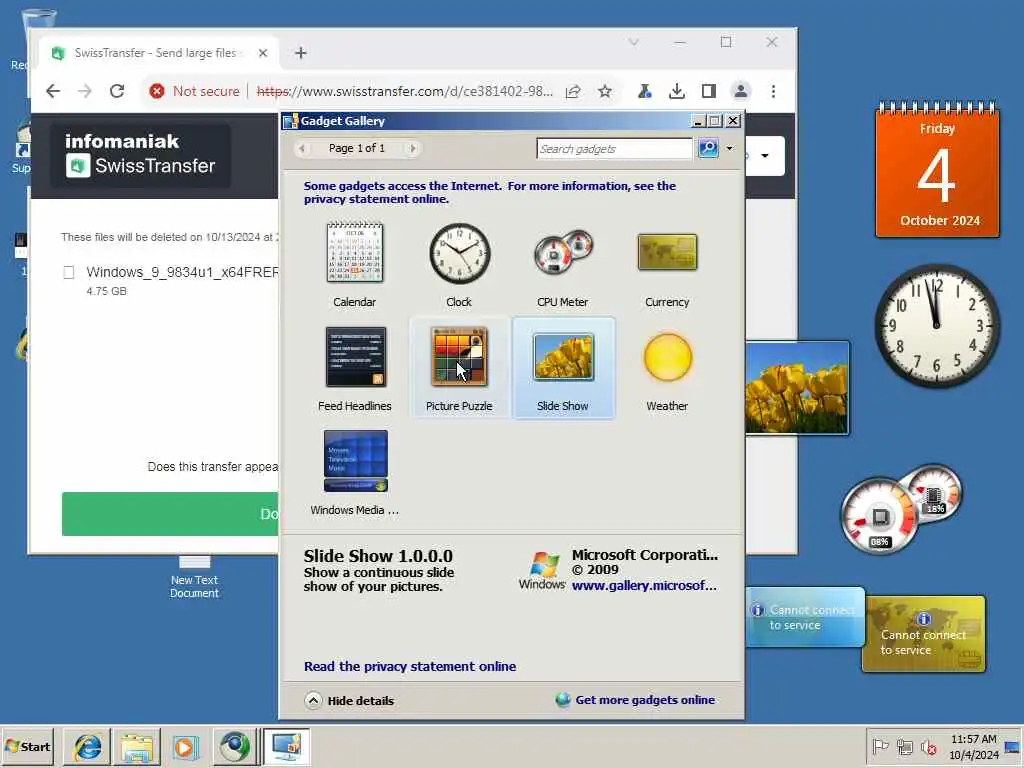This screenshot has height=768, width=1024.
Task: Switch to the Chrome taskbar button
Action: (x=234, y=746)
